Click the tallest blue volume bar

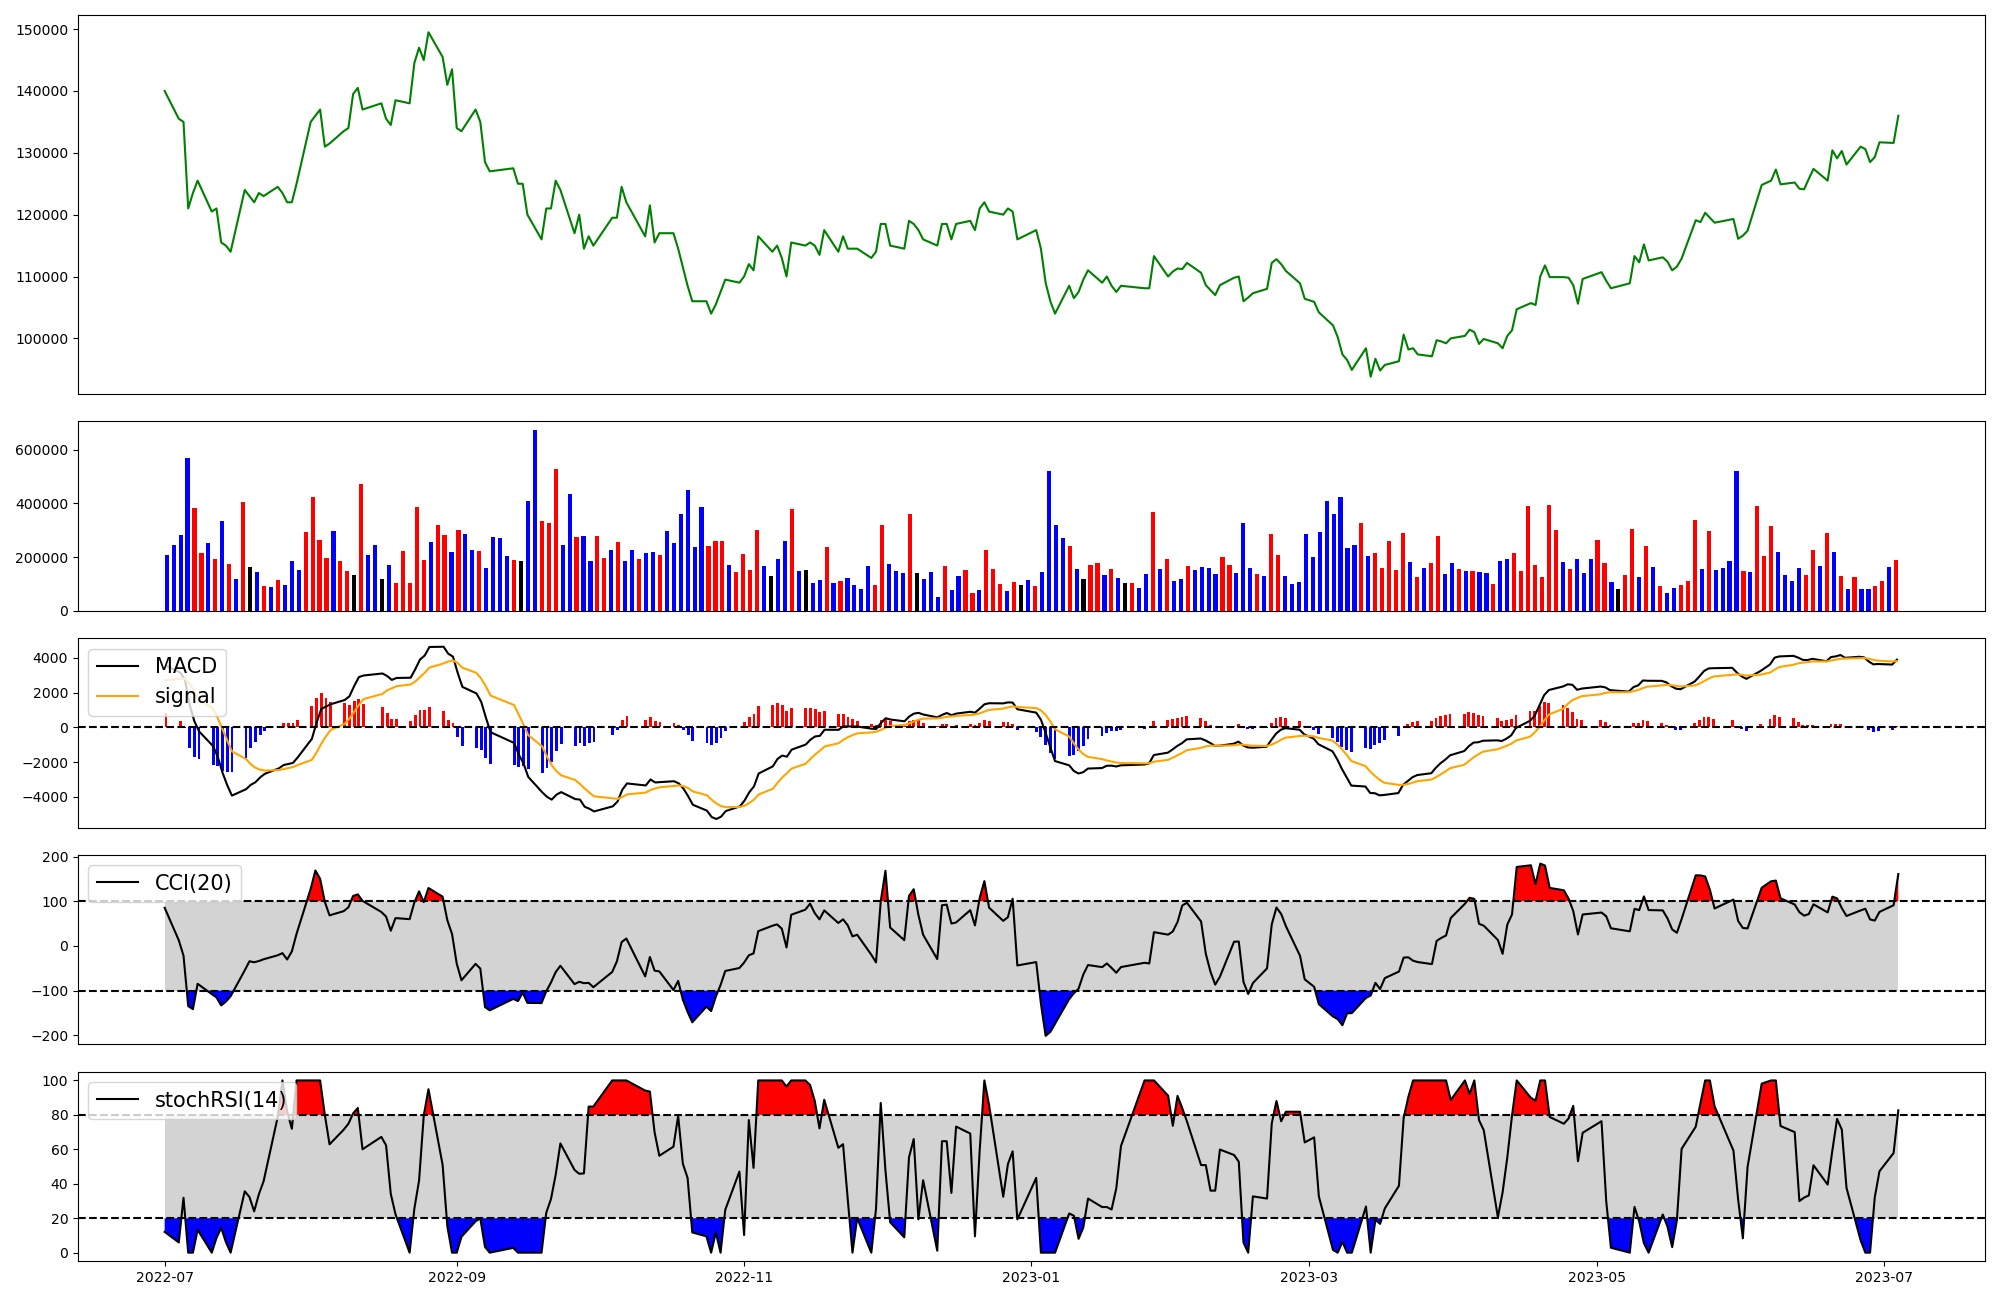535,520
